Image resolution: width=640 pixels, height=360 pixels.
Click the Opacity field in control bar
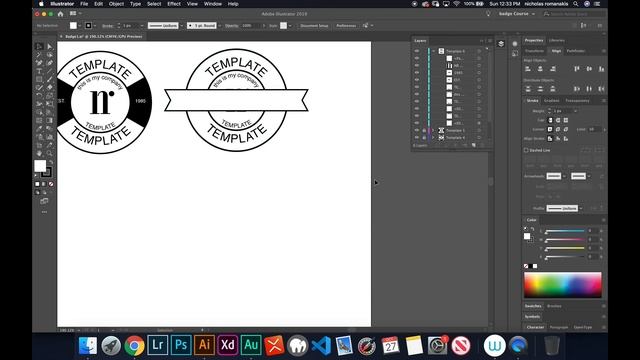[x=251, y=25]
